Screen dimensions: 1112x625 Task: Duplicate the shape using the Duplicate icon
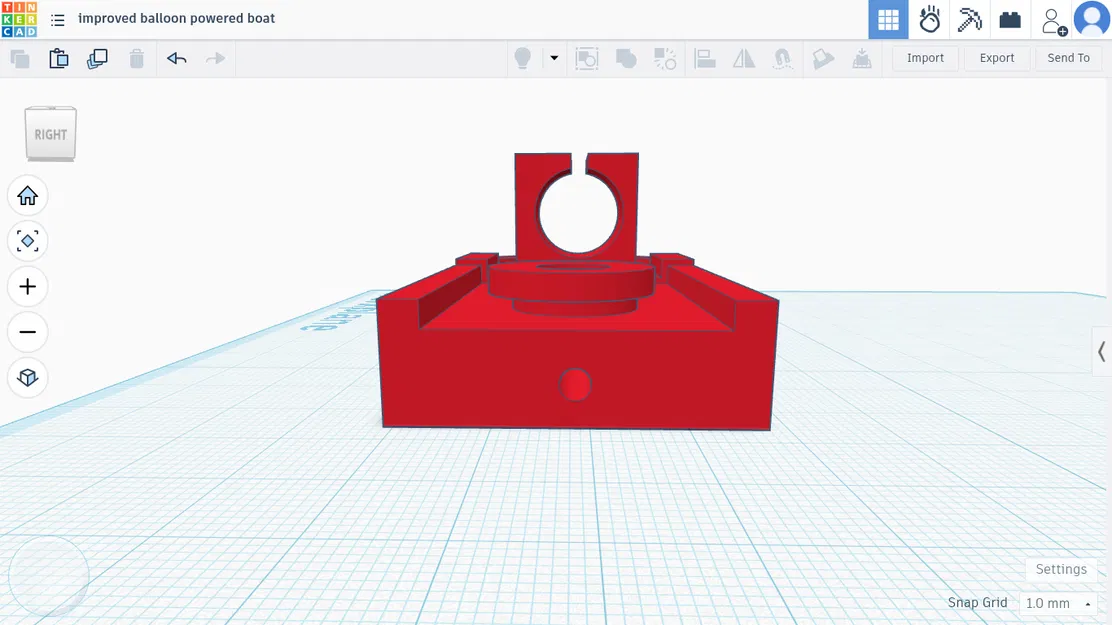click(x=97, y=58)
